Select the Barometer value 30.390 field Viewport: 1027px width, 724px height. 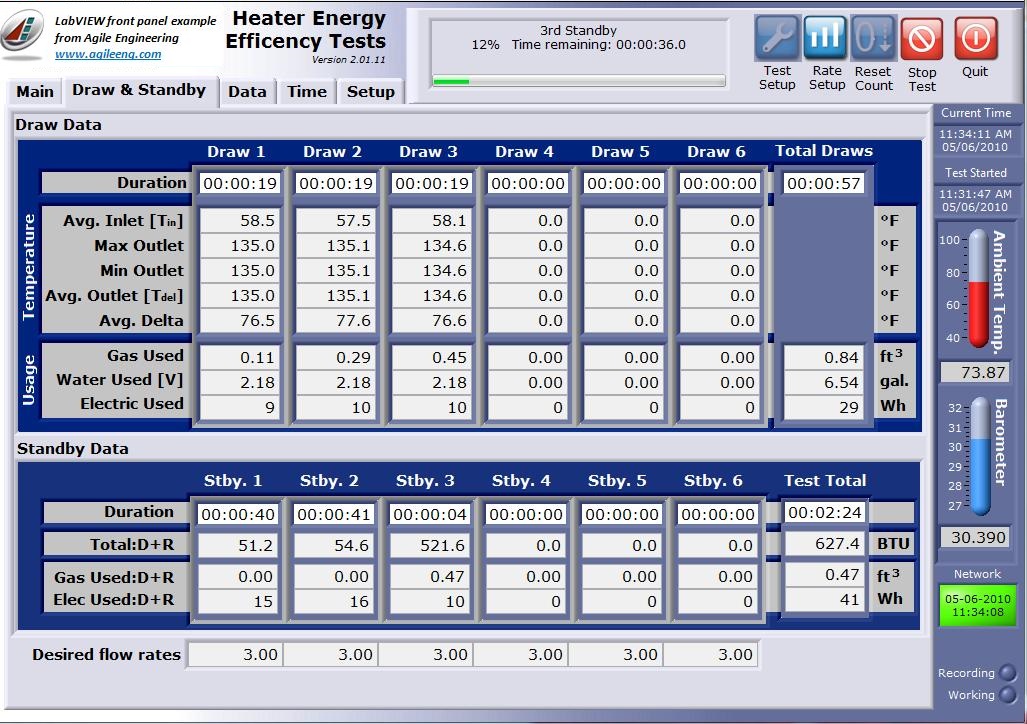pos(974,538)
